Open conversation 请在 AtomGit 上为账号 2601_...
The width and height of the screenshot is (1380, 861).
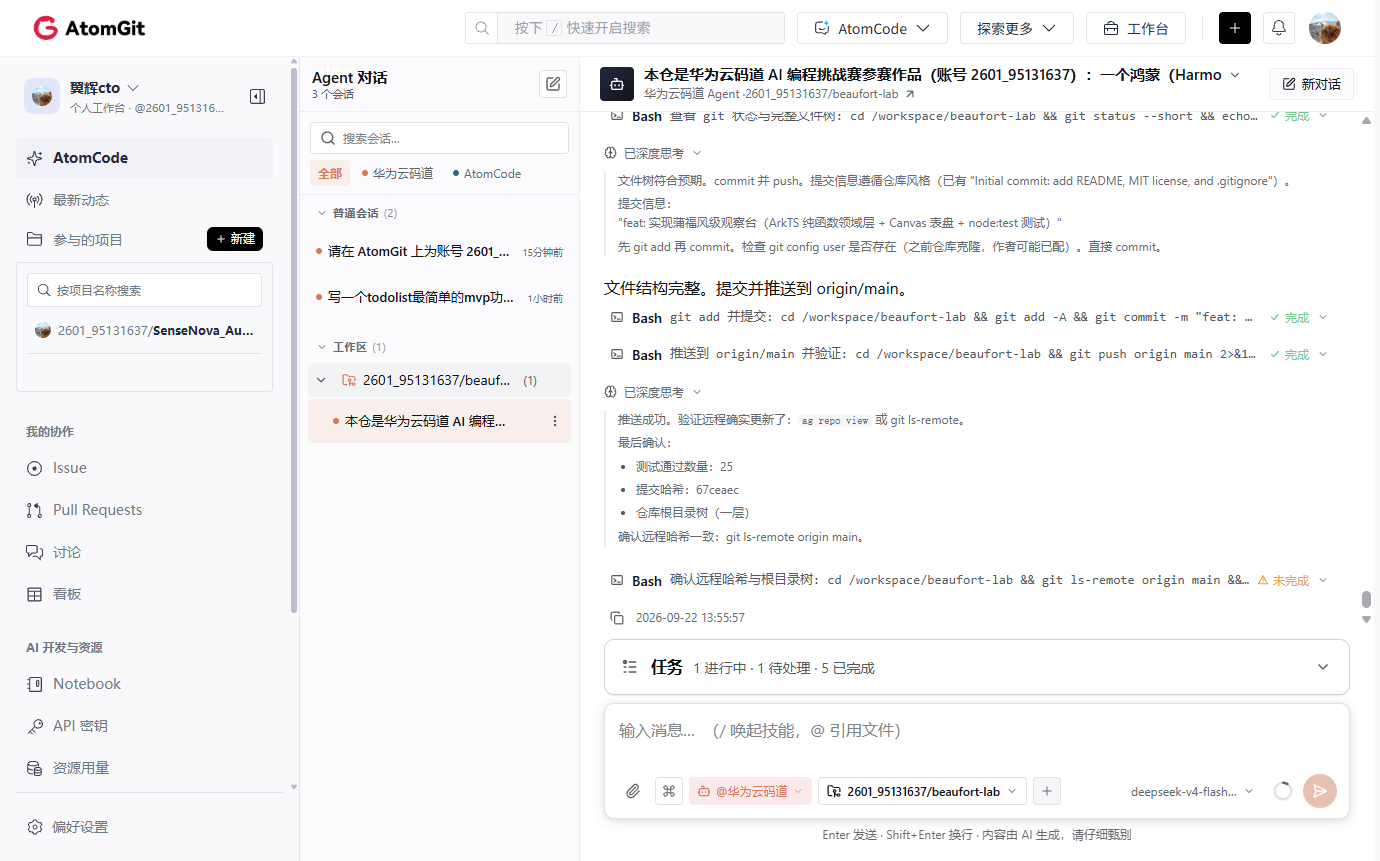(x=439, y=252)
